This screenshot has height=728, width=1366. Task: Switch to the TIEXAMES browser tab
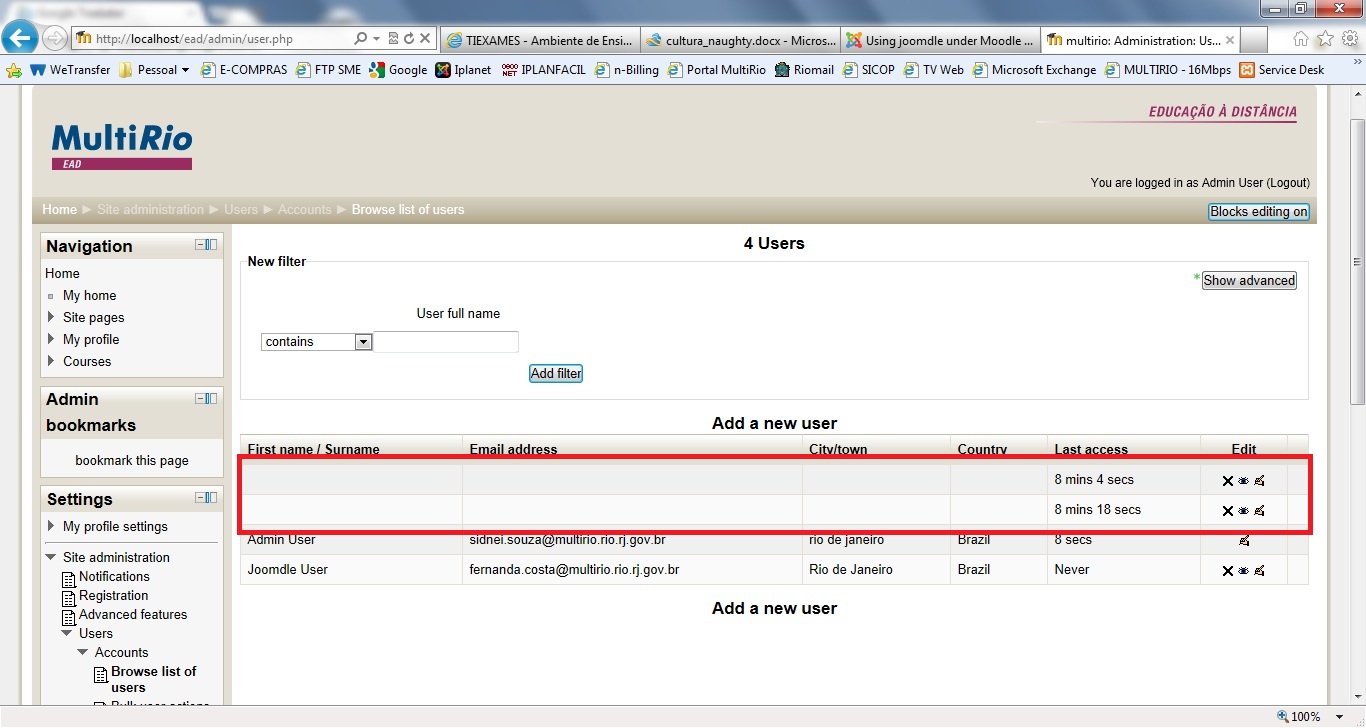(538, 41)
